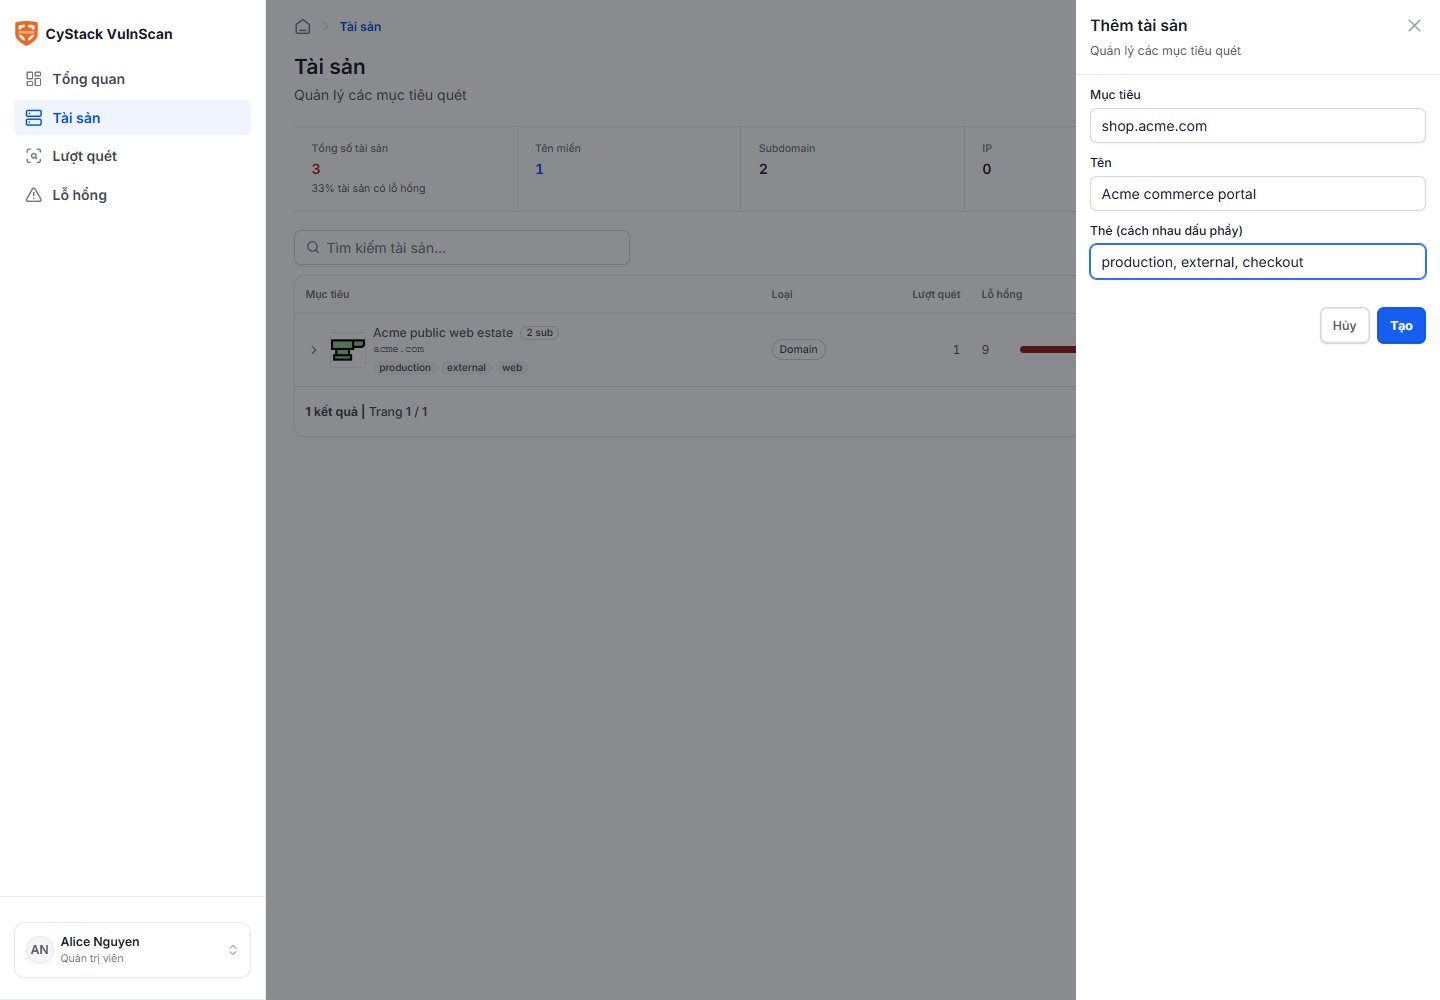Click the Tổng số tài sản stat card

(405, 169)
